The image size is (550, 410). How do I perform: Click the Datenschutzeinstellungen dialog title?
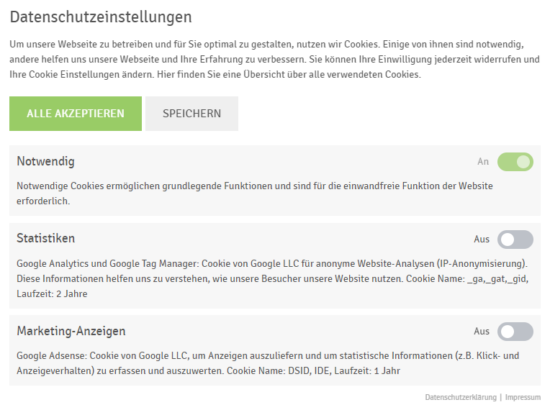[x=101, y=17]
